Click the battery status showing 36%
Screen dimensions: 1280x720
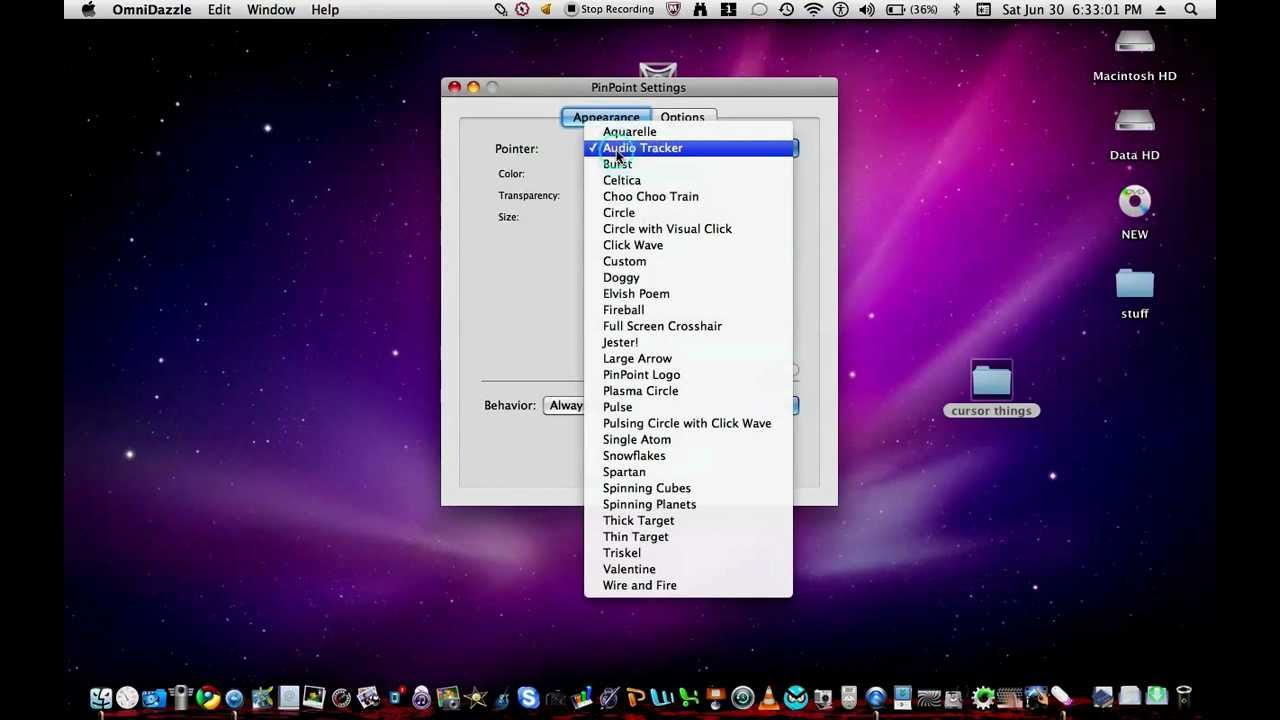912,9
